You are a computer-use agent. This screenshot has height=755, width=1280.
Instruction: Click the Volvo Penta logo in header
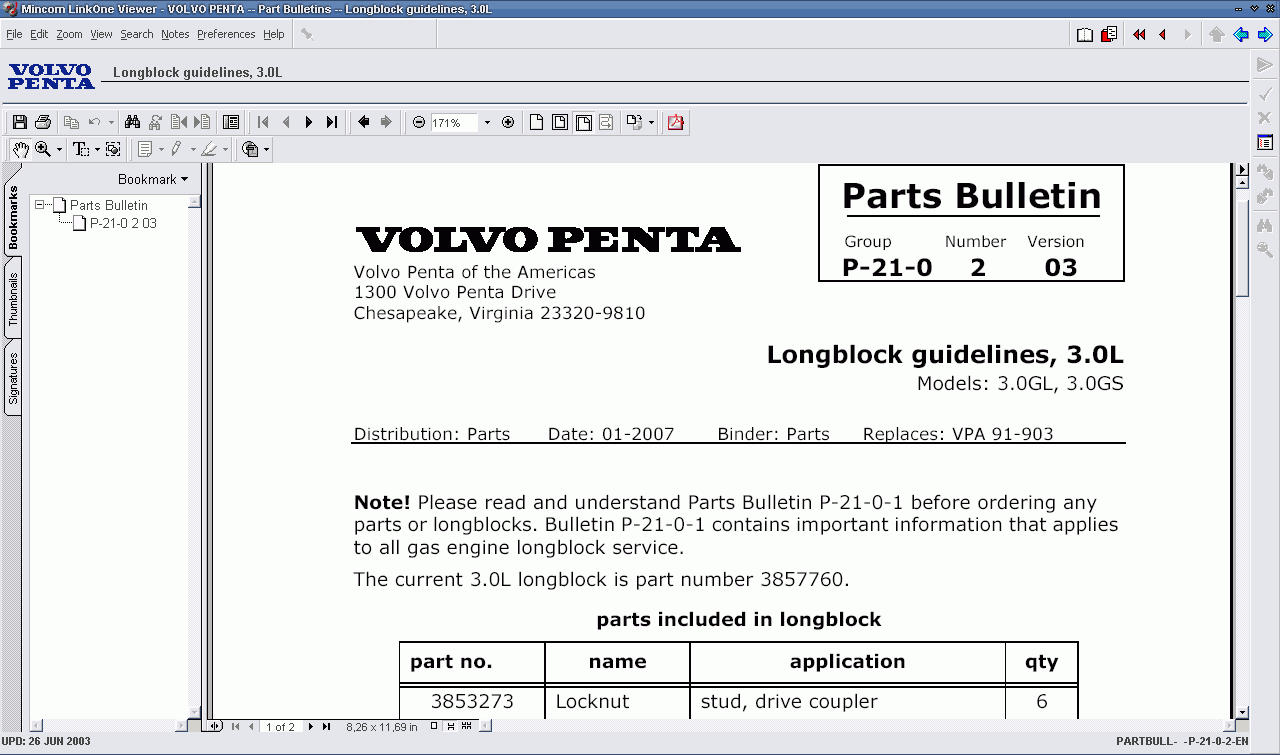point(51,76)
